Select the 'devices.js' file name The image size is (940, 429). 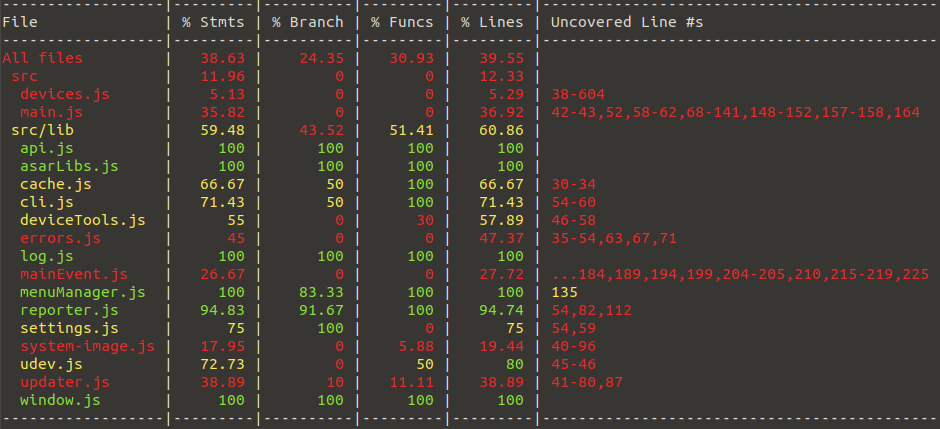point(65,94)
